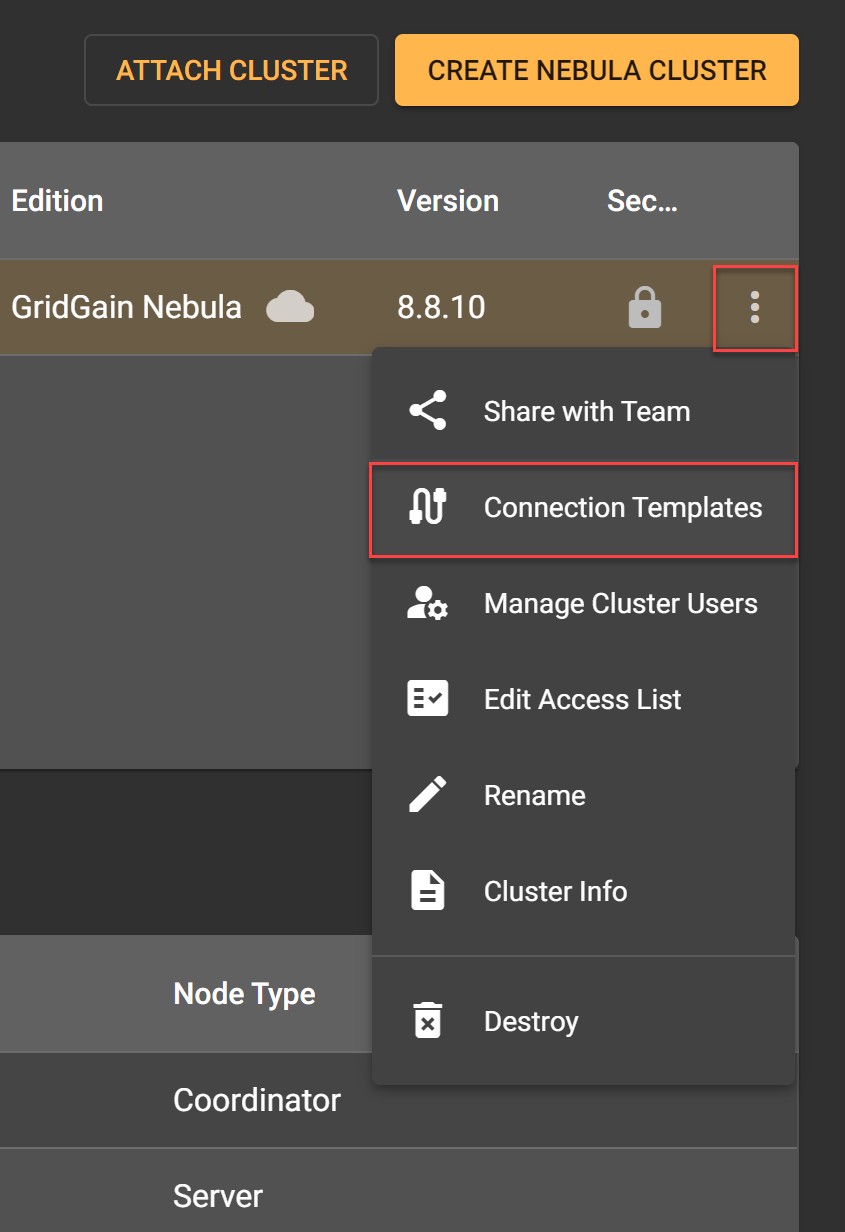Select the Coordinator node row
Screen dimensions: 845x1232
(x=257, y=1100)
